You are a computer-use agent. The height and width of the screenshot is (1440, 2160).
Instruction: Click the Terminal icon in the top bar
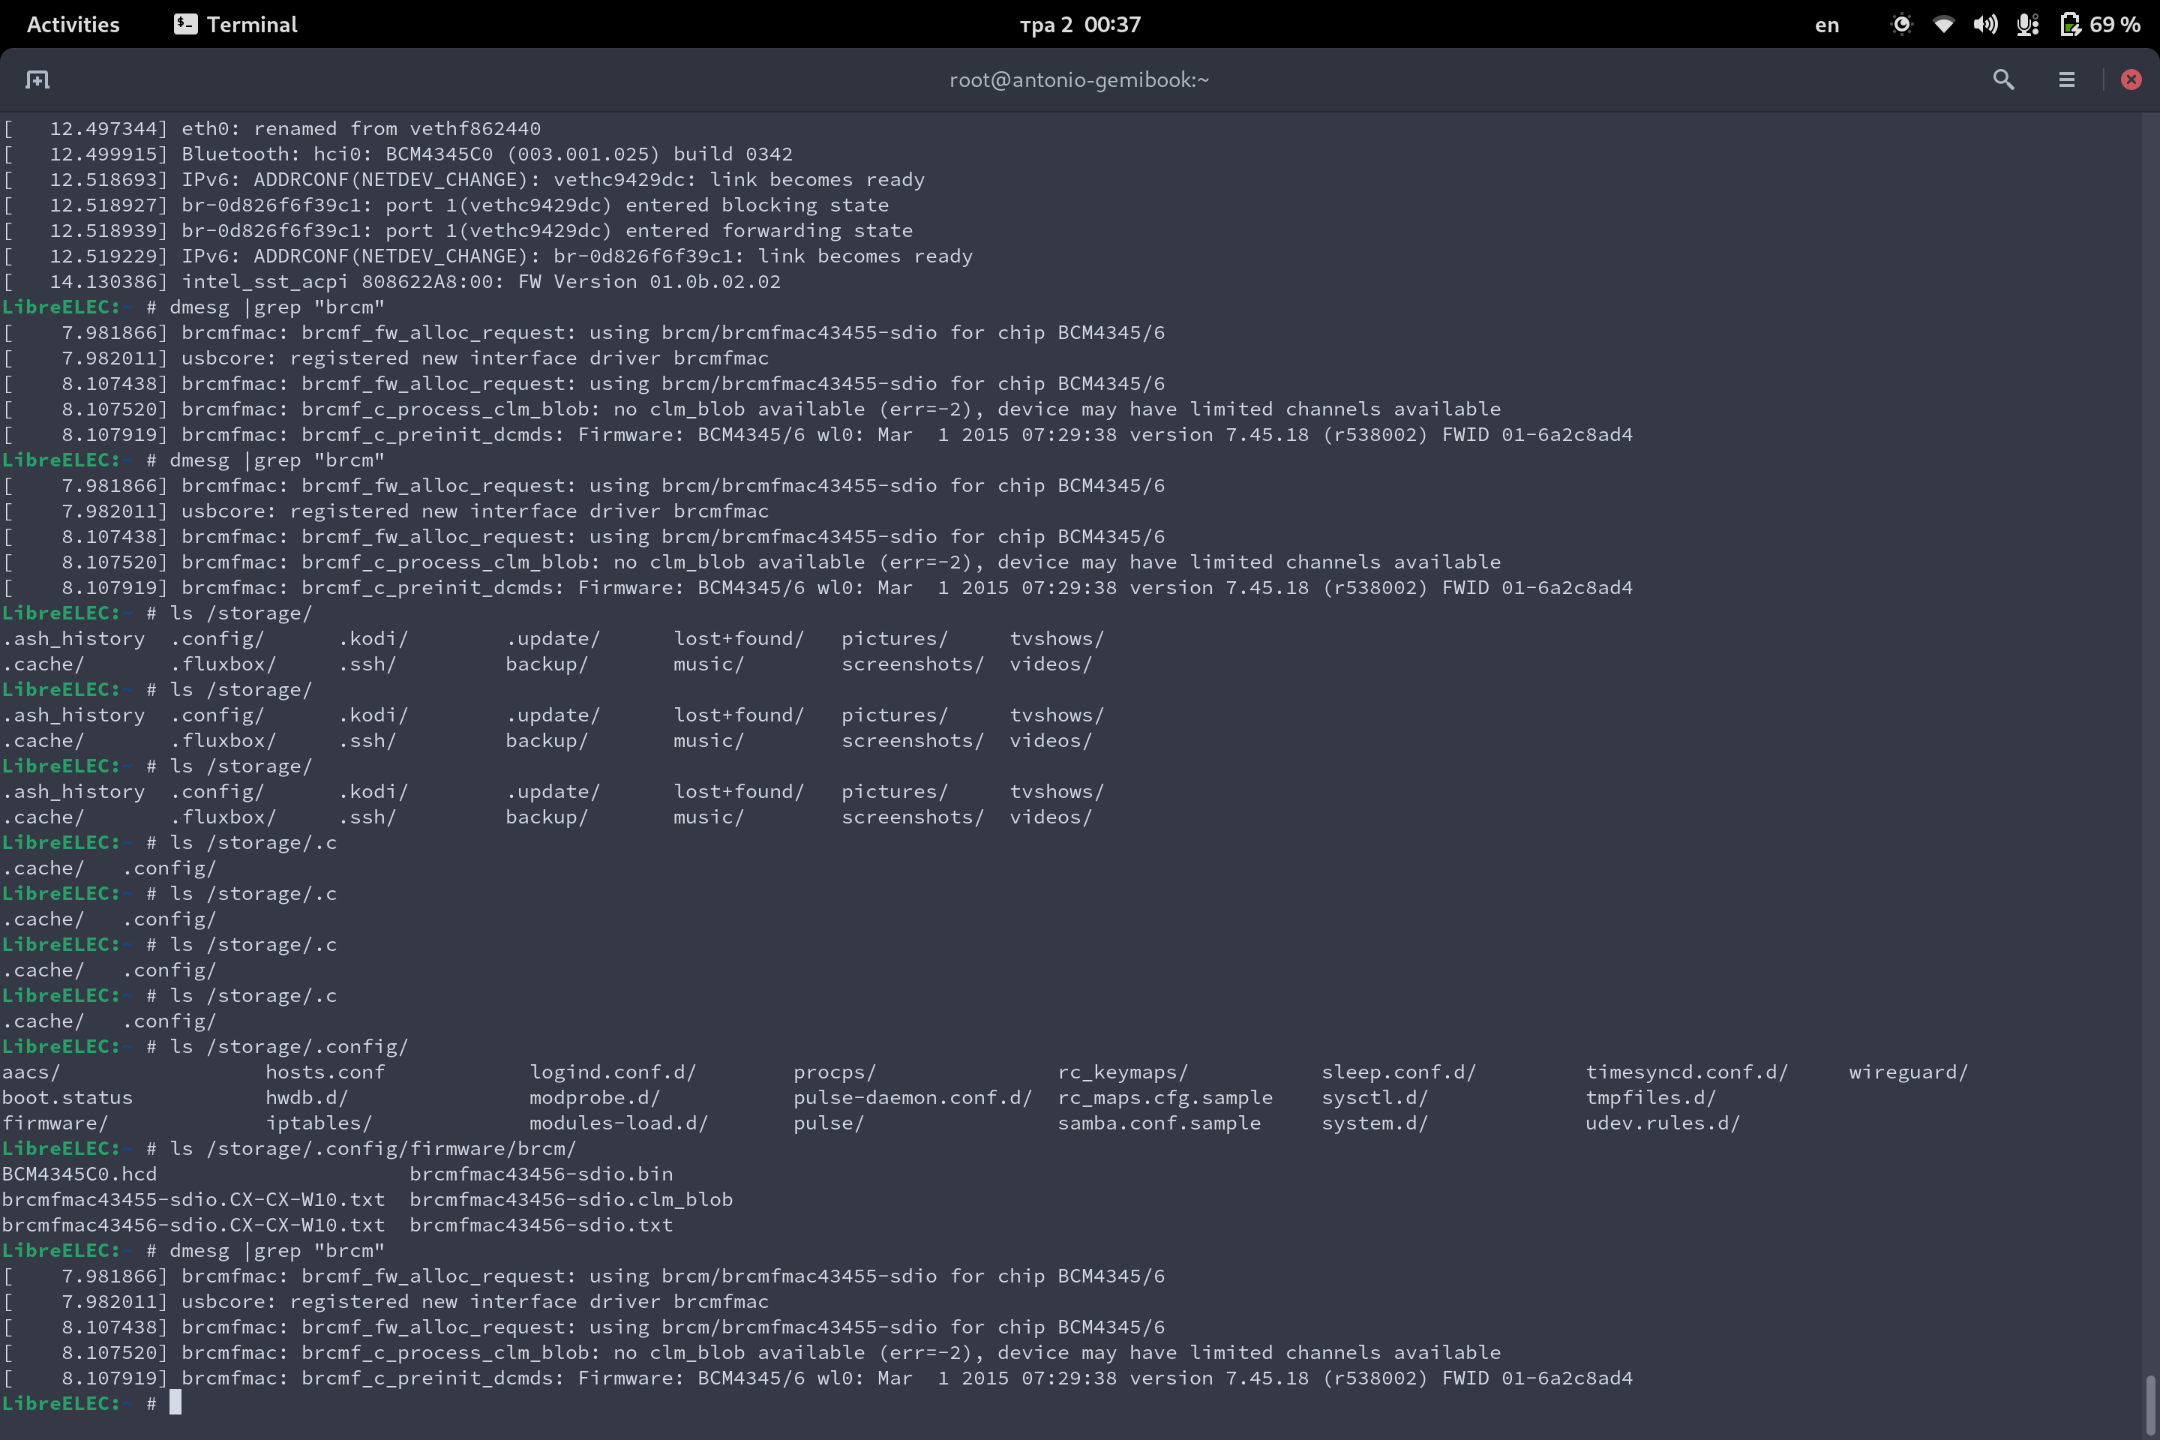click(185, 24)
